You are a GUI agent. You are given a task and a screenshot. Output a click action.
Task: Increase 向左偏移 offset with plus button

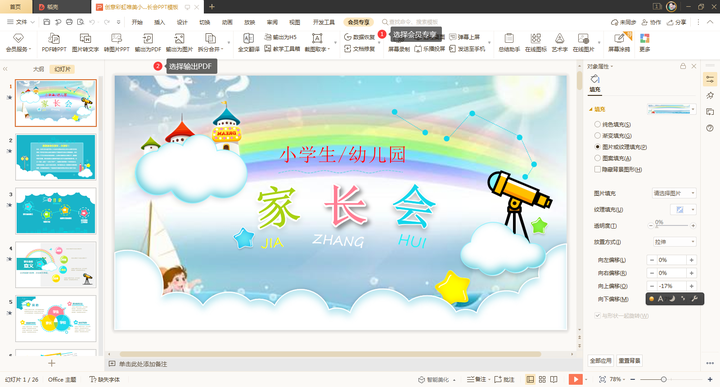692,260
